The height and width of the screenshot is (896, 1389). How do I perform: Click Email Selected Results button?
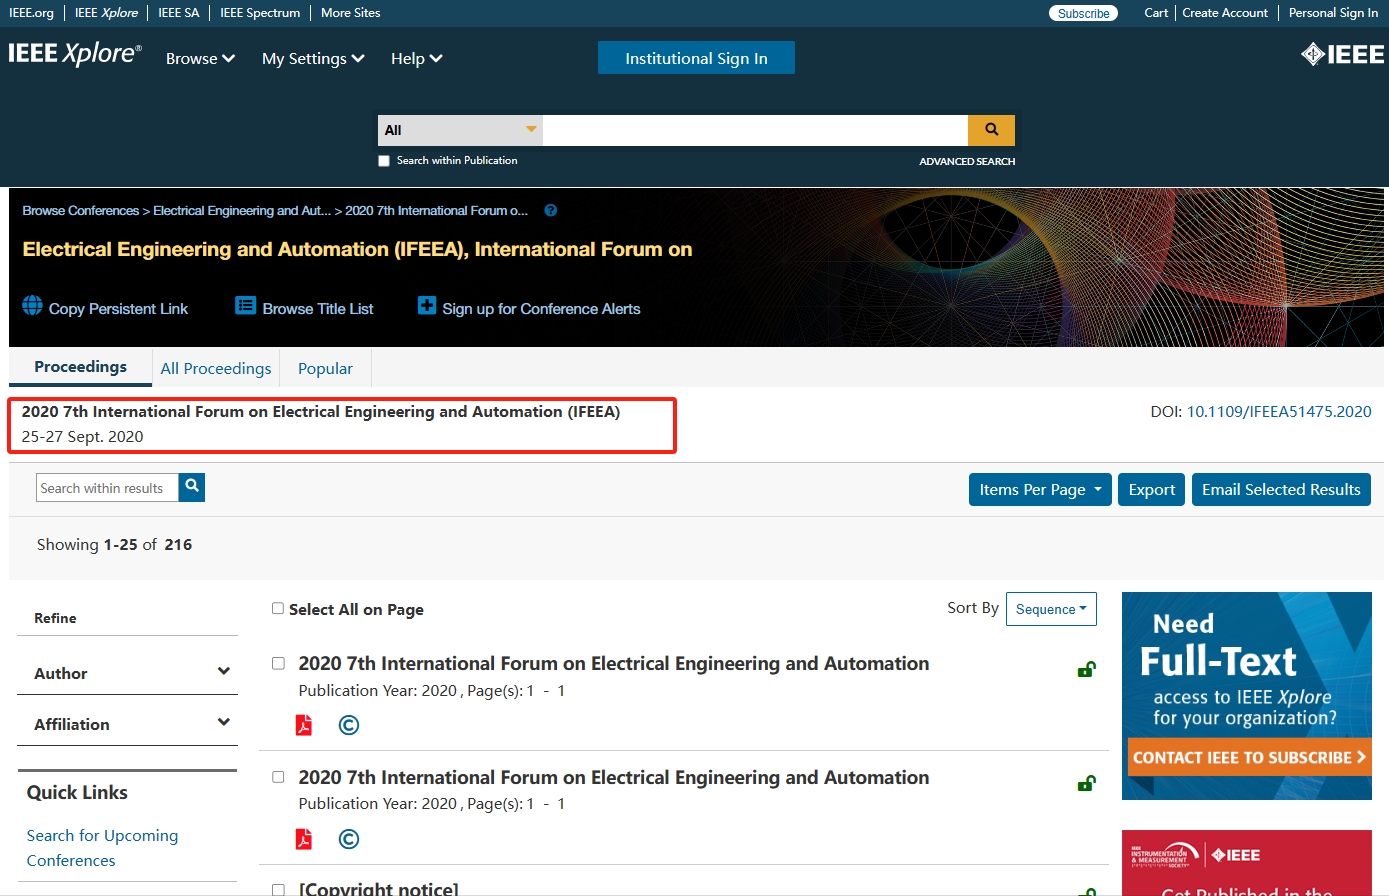[1281, 489]
